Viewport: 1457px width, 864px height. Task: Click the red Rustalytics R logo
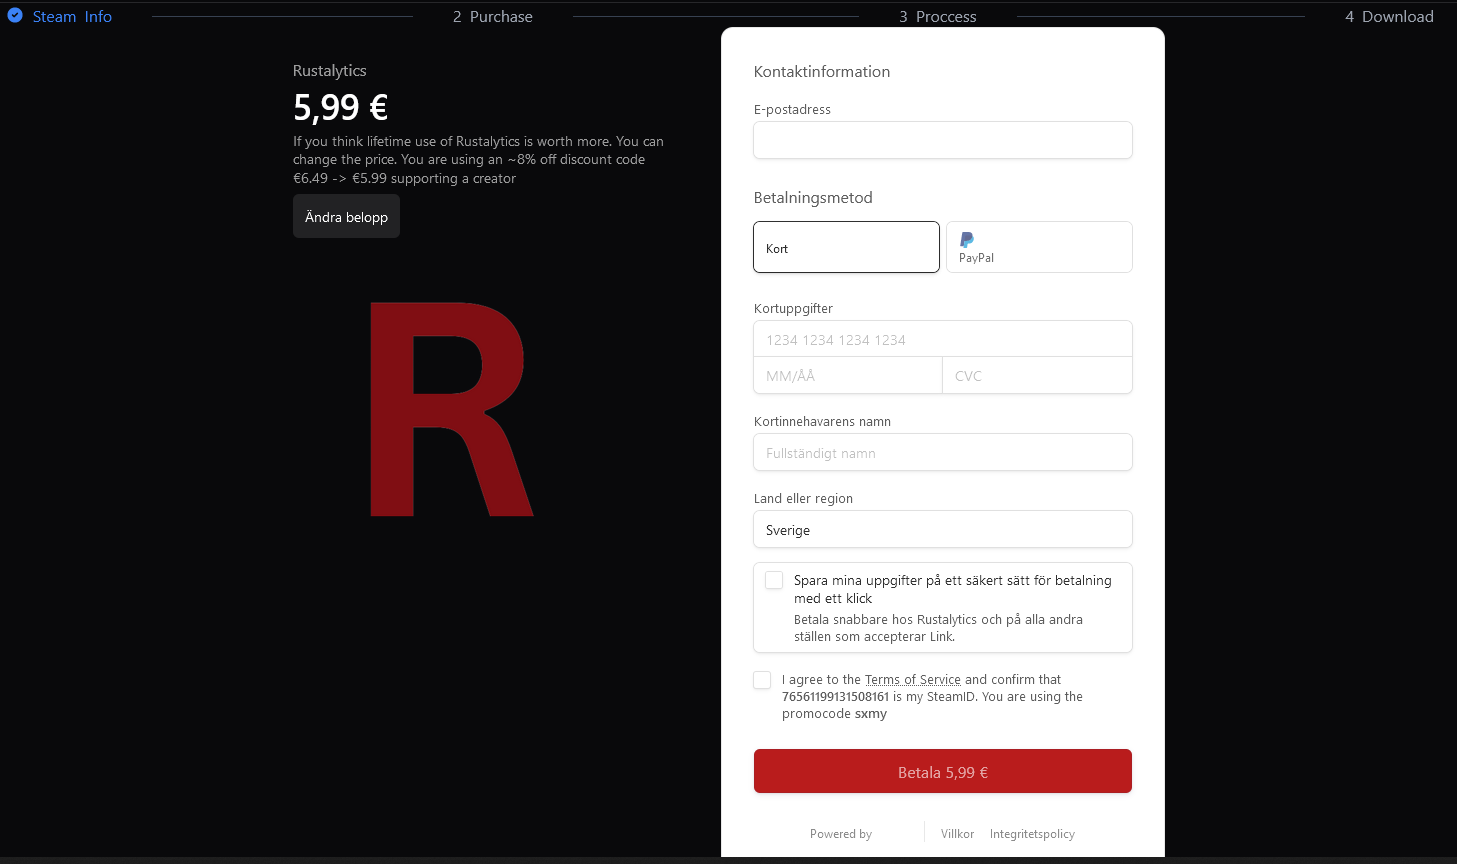point(452,408)
